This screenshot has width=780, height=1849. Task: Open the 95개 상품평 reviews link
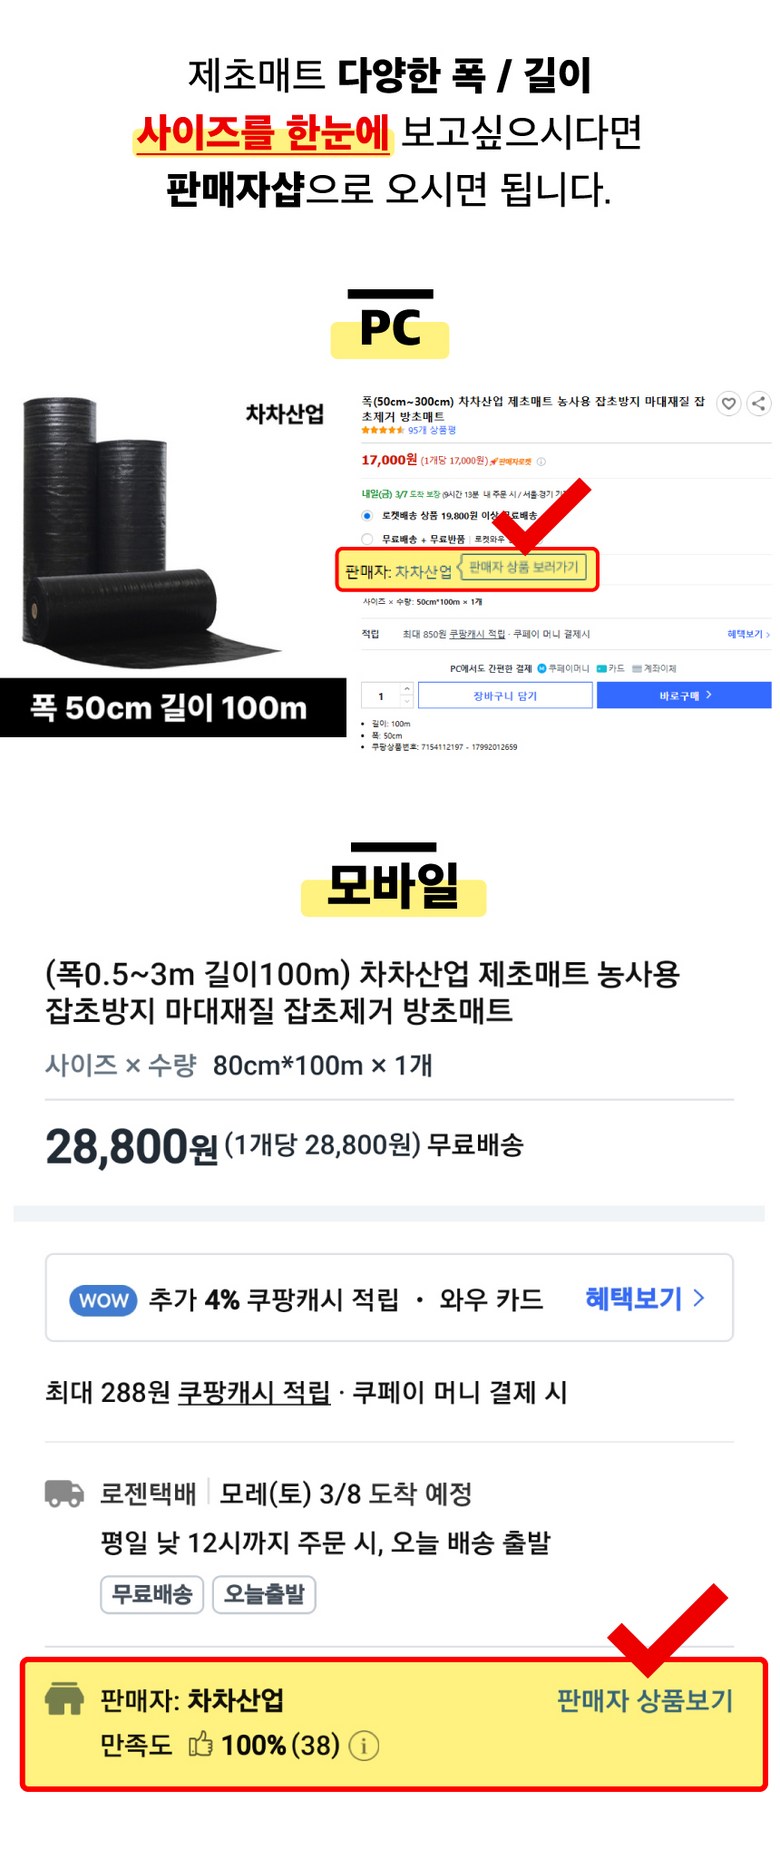432,430
